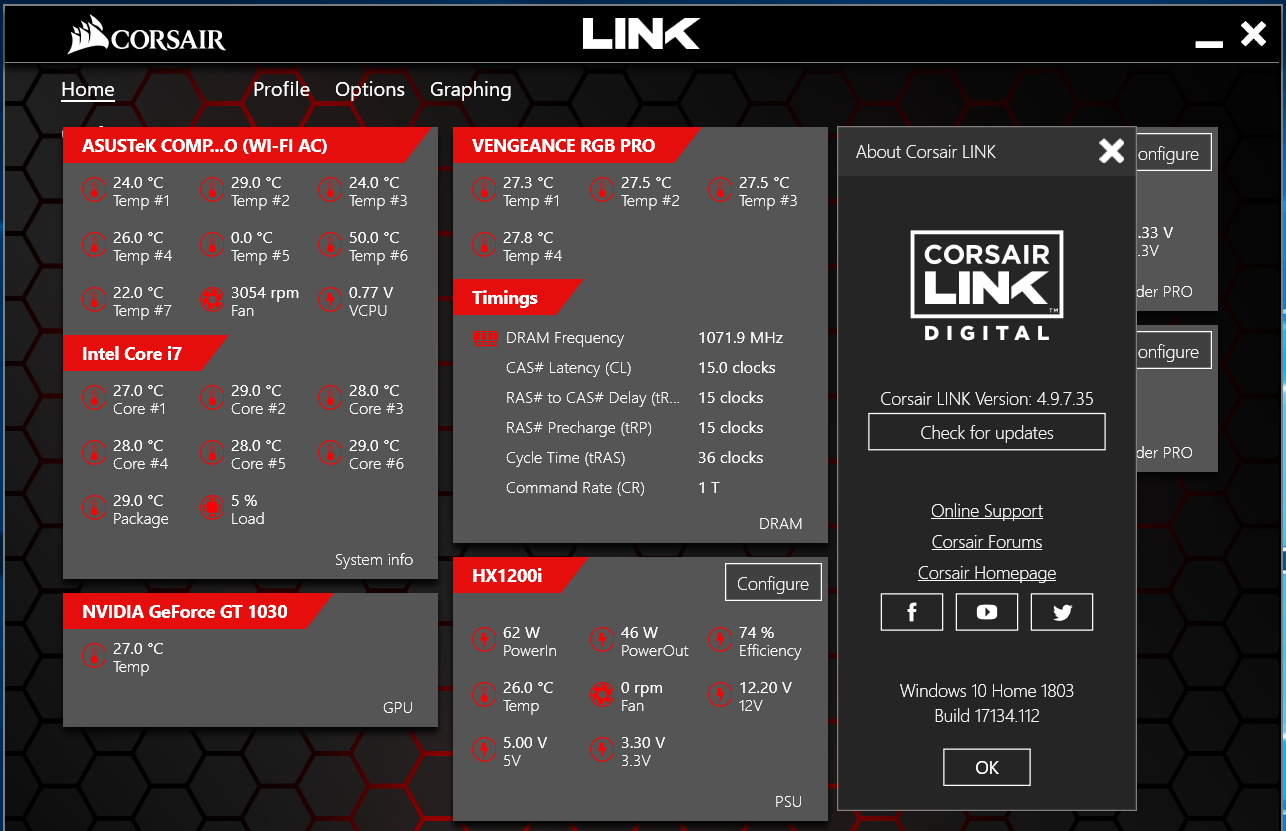Screen dimensions: 1286x831
Task: Click the ASUSTeK Temp #6 thermometer icon
Action: 330,244
